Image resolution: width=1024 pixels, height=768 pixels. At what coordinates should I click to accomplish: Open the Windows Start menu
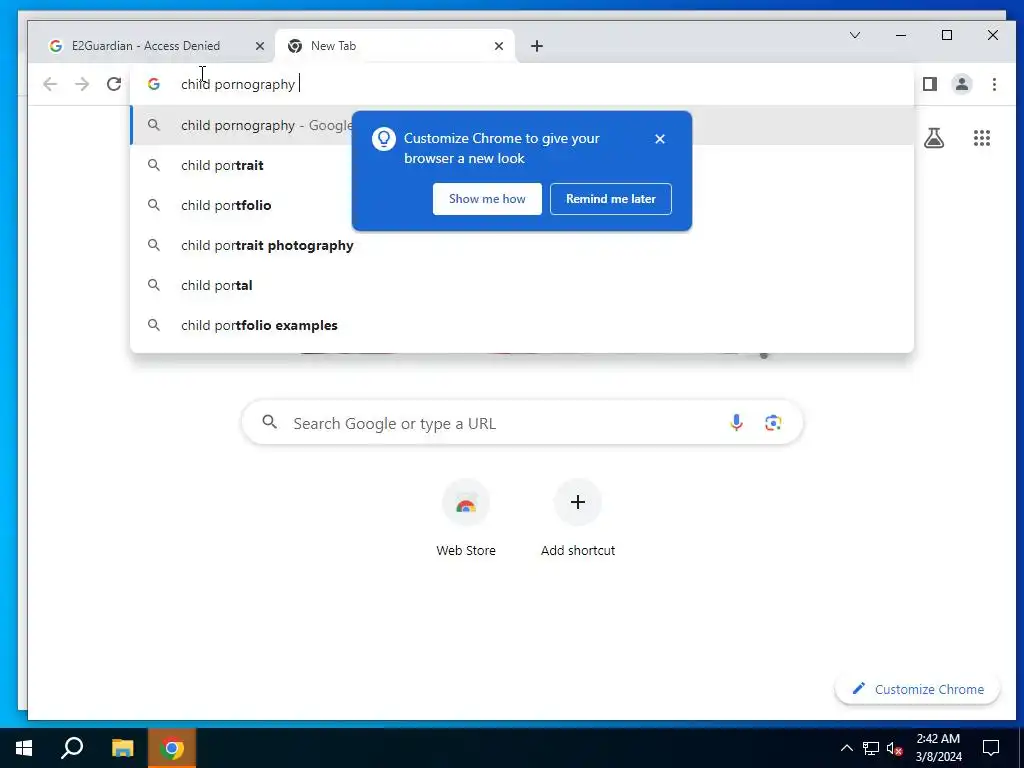tap(24, 748)
